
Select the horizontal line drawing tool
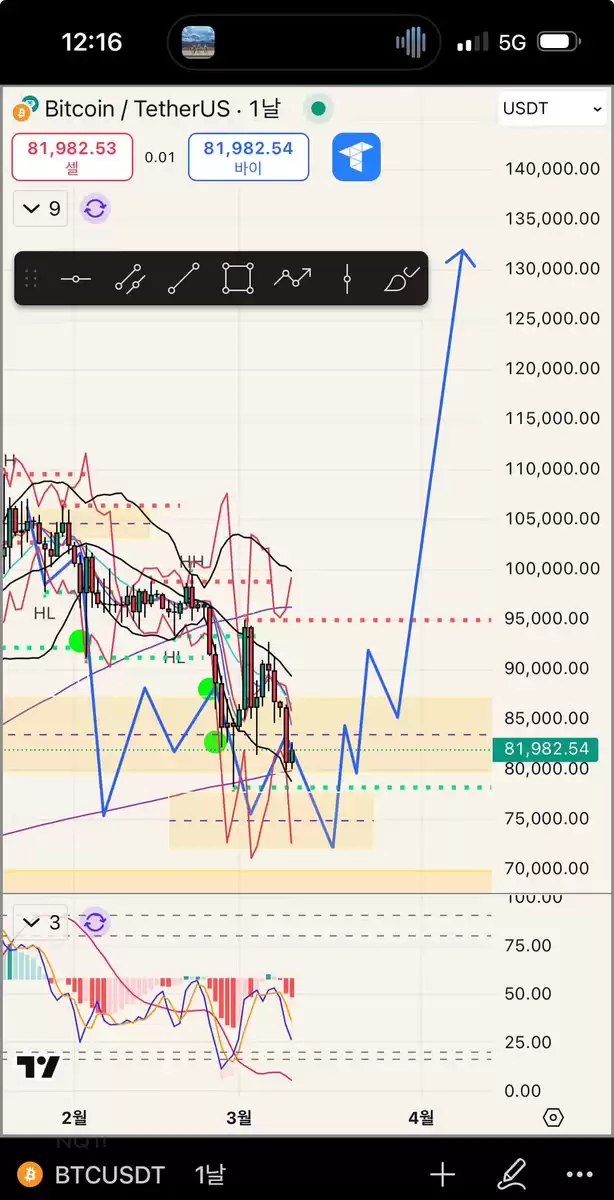(x=75, y=279)
